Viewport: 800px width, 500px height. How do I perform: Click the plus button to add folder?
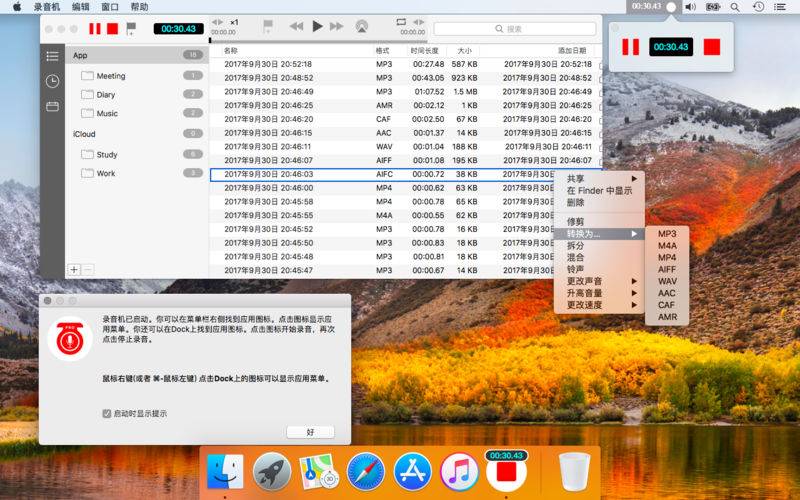(74, 270)
